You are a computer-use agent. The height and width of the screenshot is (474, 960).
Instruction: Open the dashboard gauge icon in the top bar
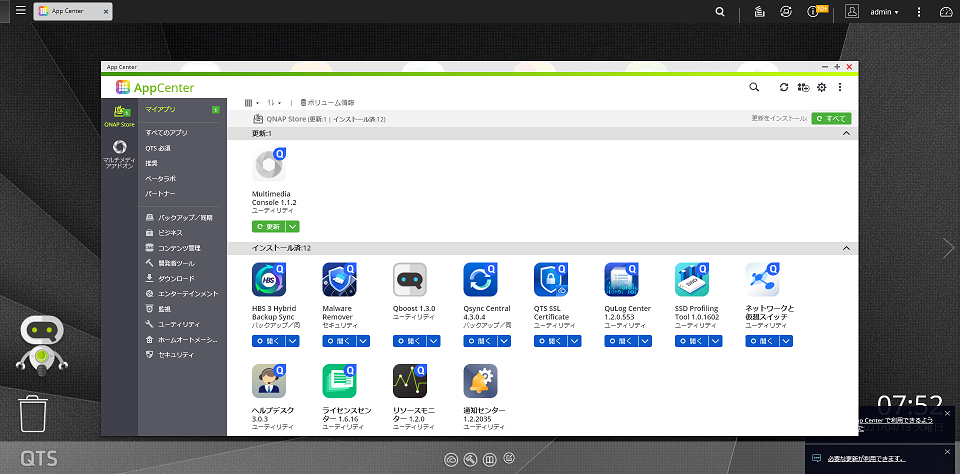(x=945, y=12)
